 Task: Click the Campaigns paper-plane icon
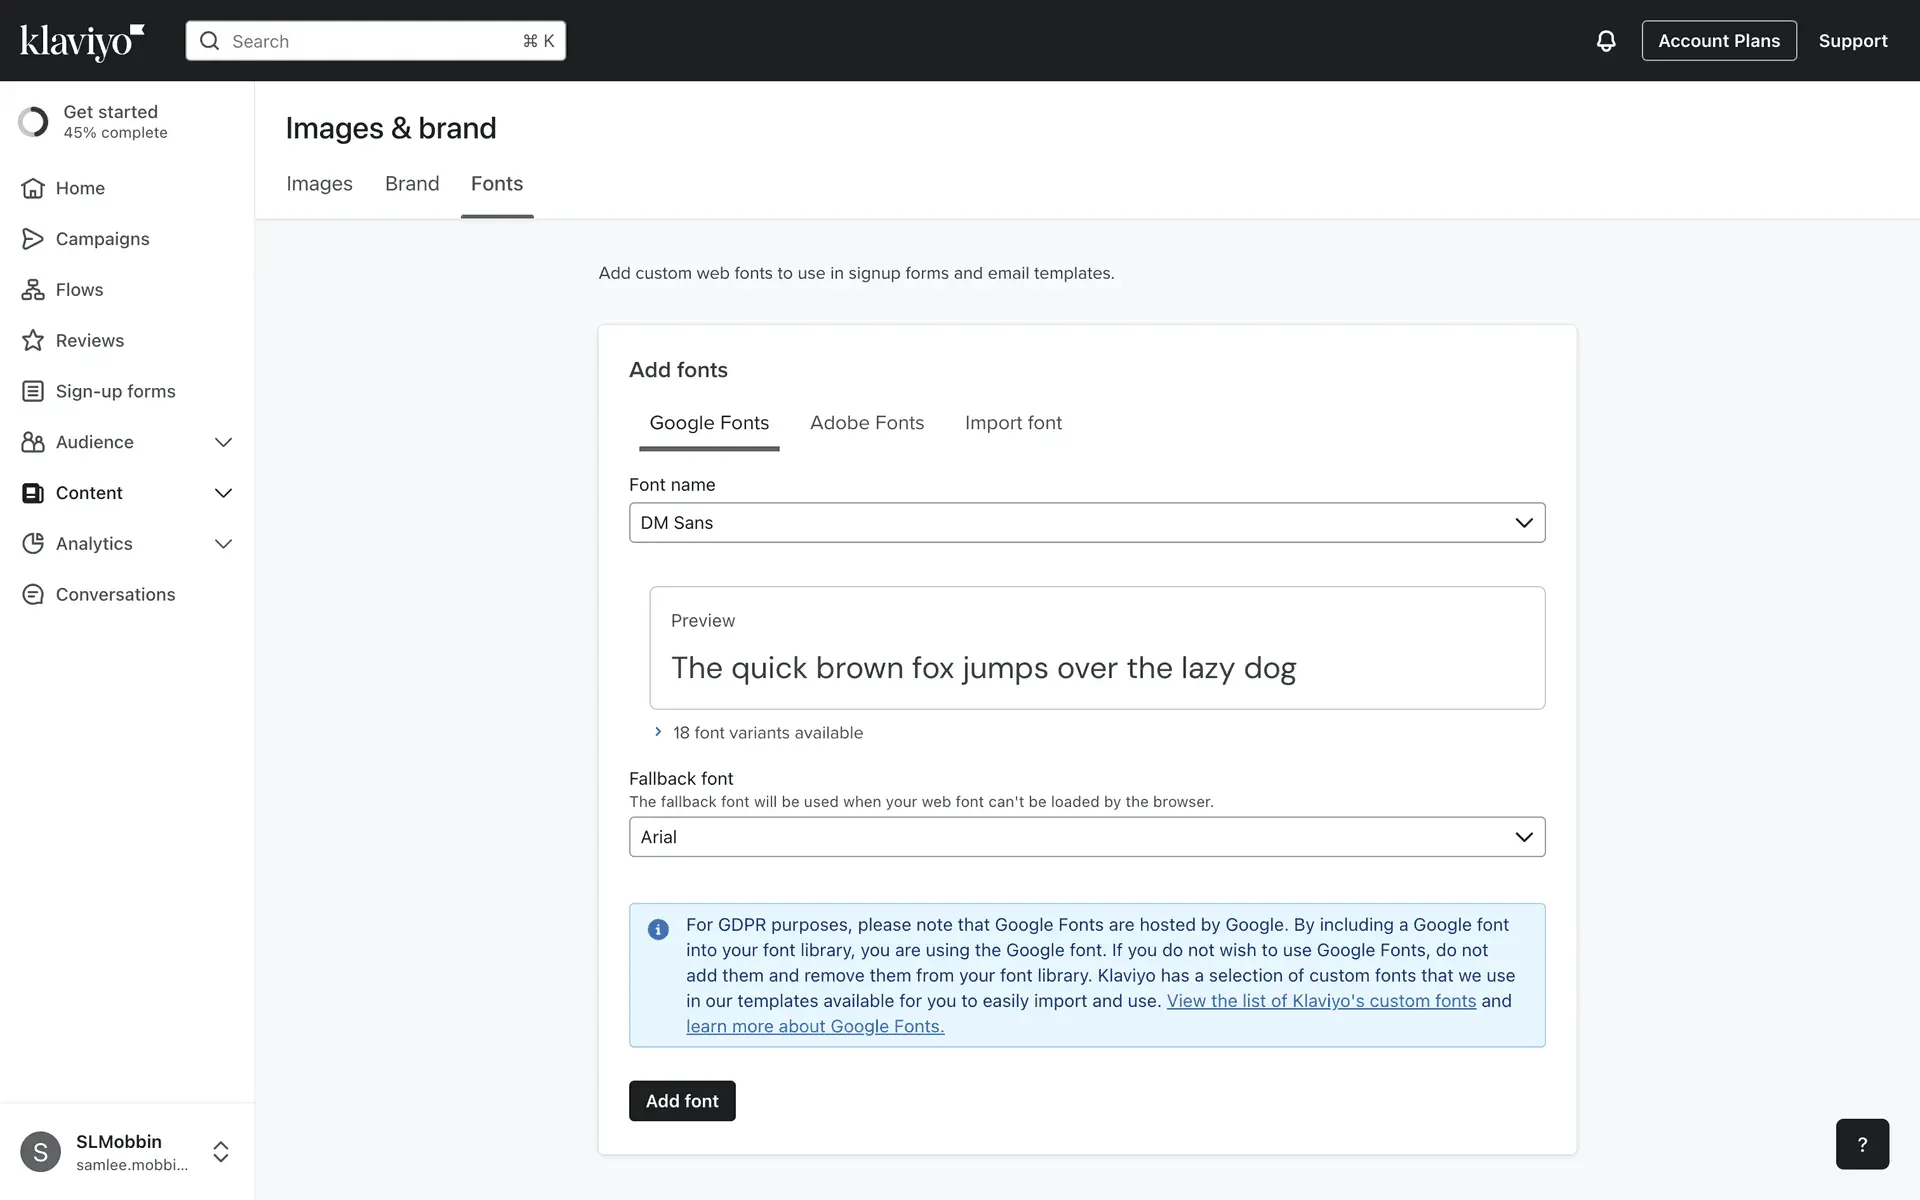33,239
